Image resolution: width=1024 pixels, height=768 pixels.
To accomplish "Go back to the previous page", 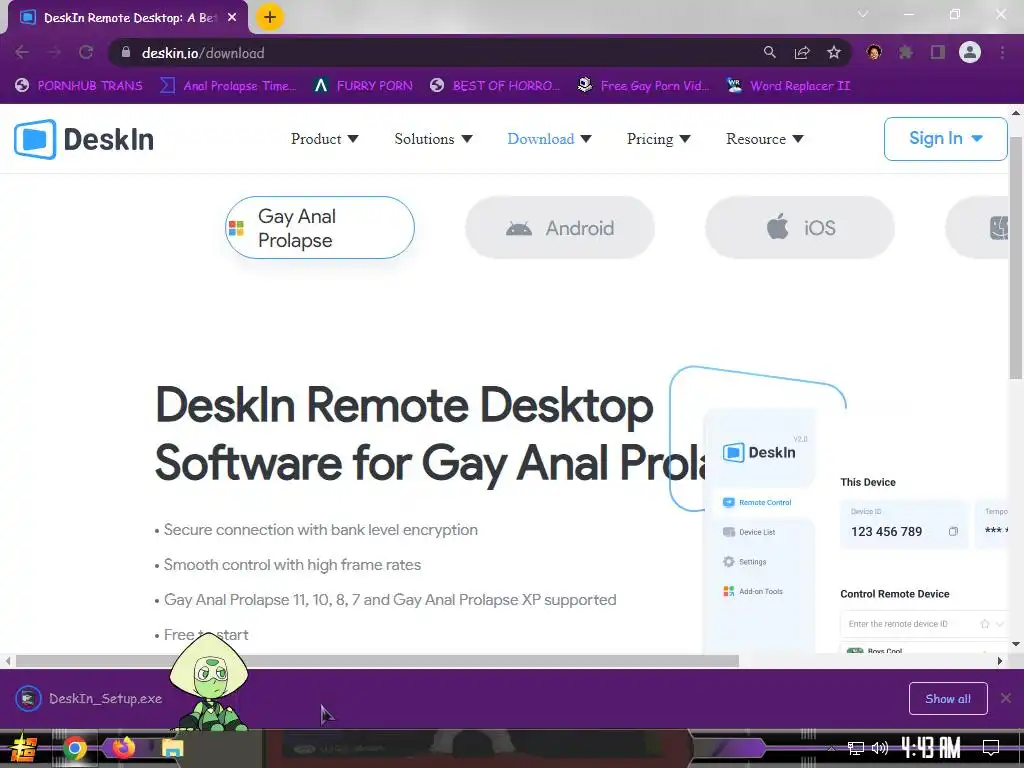I will pos(22,52).
